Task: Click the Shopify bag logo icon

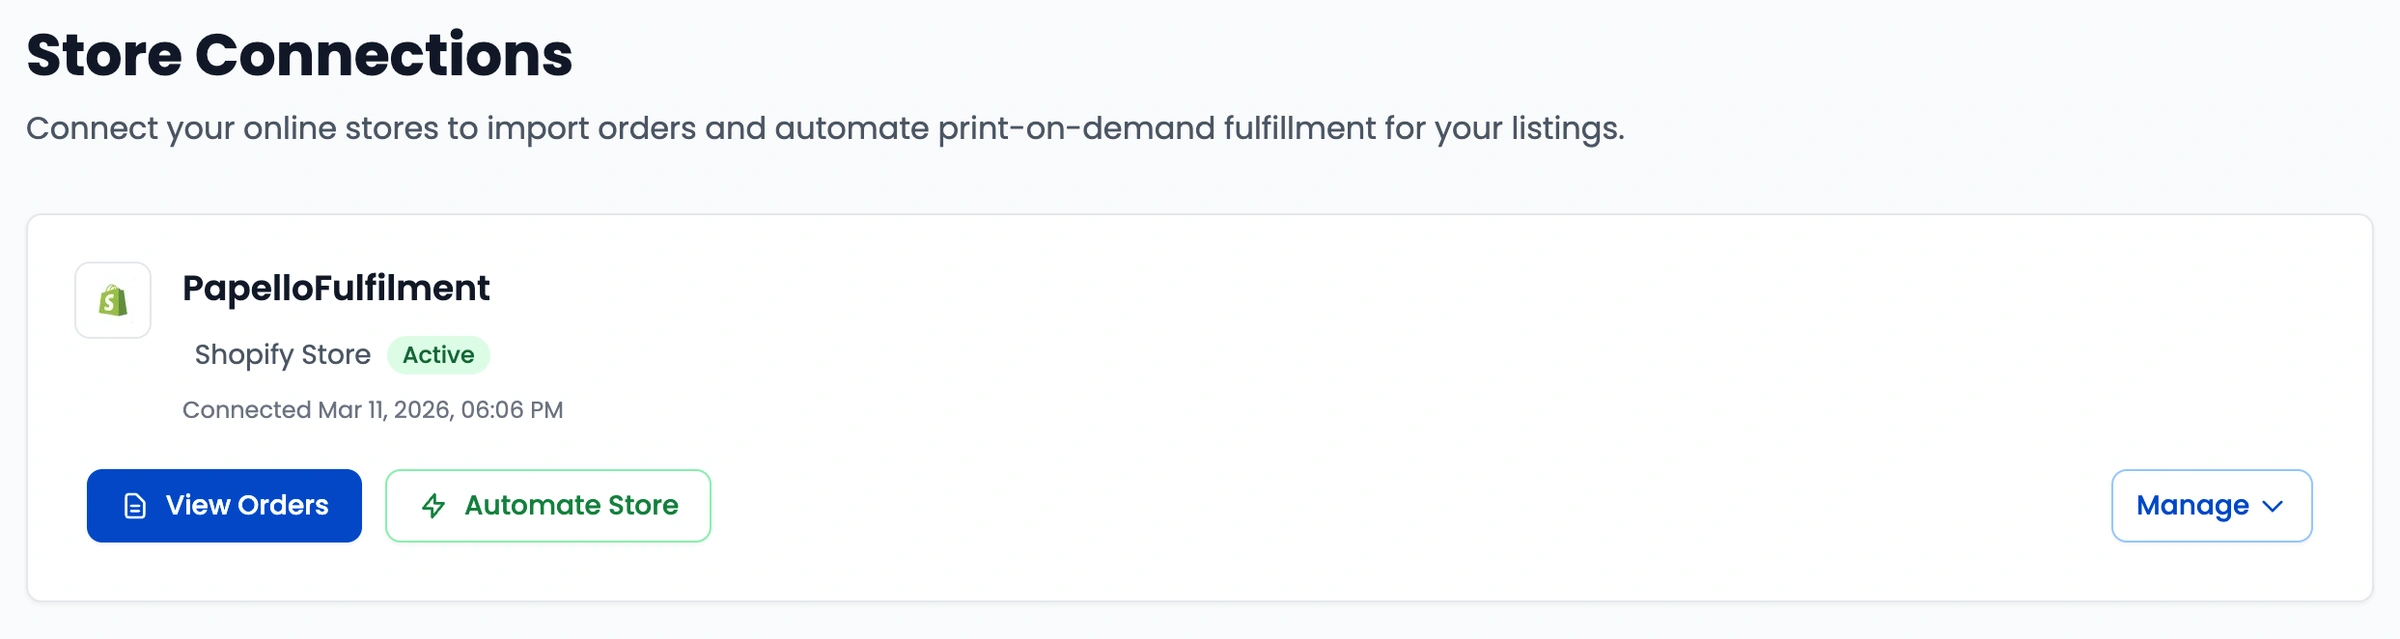Action: click(113, 300)
